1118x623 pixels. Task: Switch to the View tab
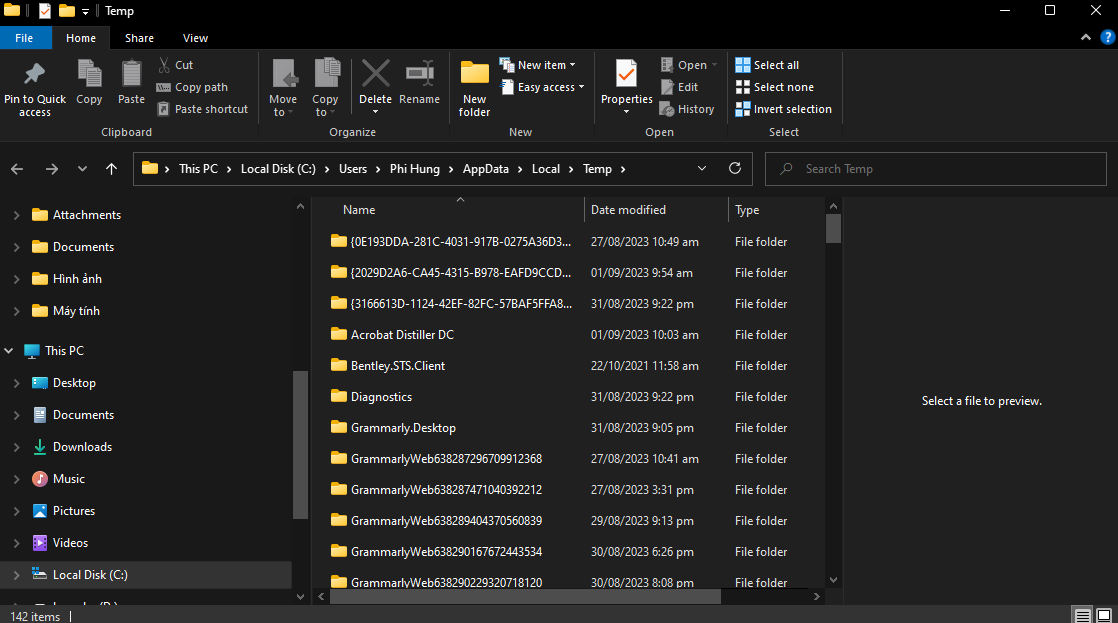195,37
